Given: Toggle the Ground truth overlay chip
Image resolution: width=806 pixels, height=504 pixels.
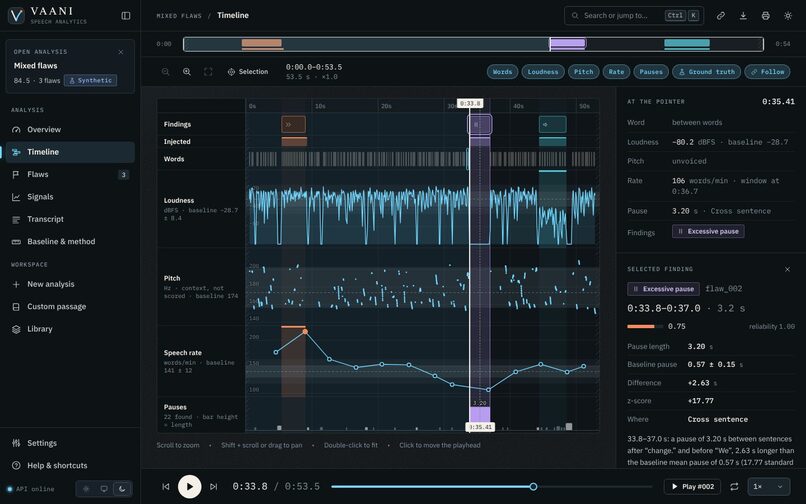Looking at the screenshot, I should pyautogui.click(x=706, y=72).
